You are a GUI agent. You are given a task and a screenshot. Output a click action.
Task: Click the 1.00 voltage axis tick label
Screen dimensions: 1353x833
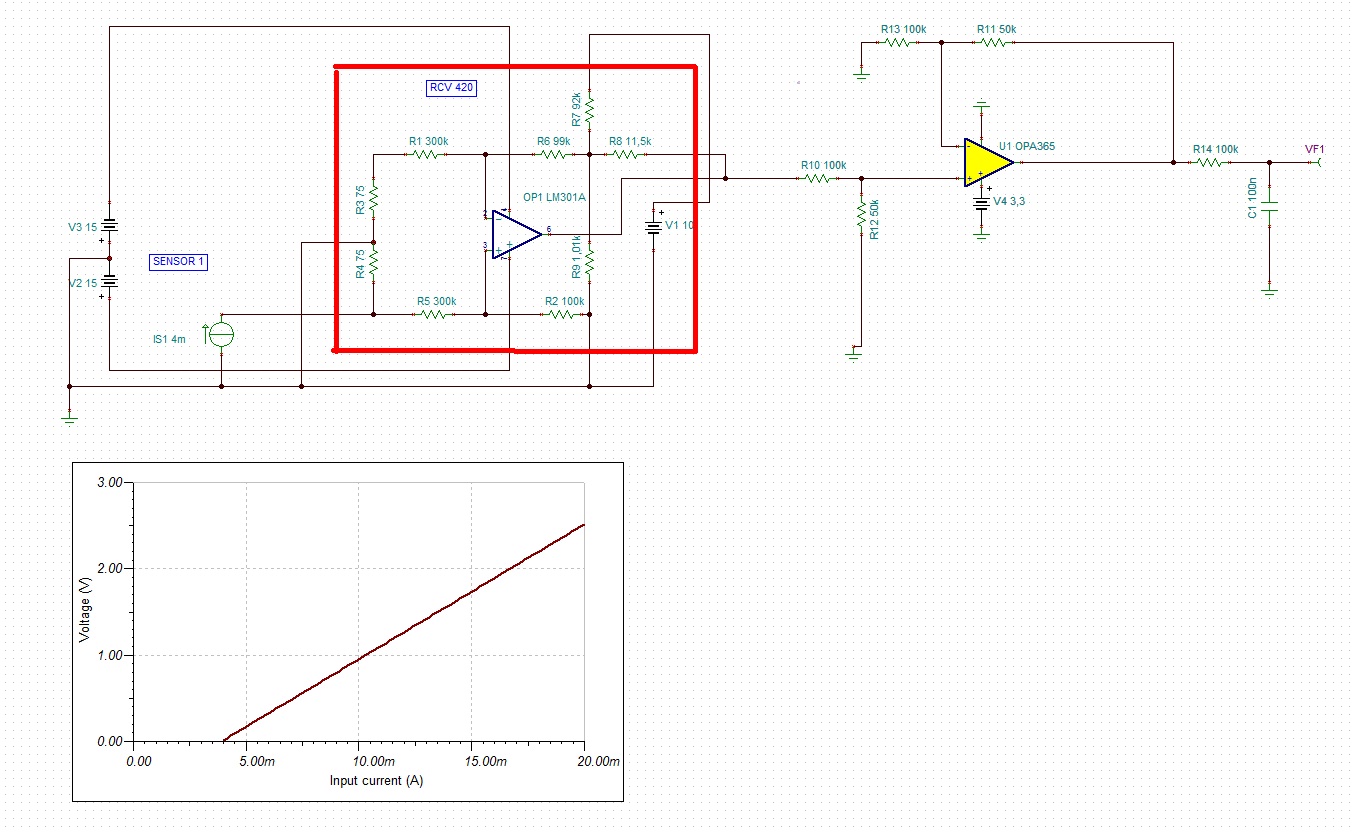coord(108,656)
